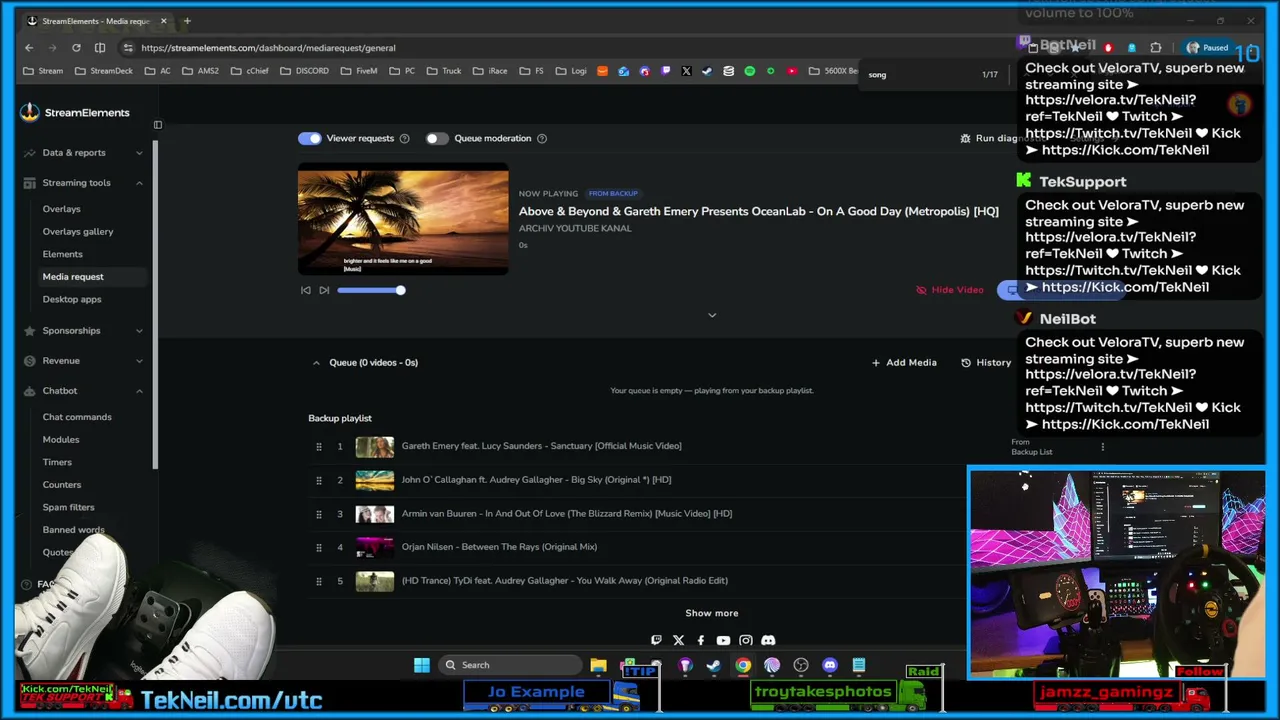Open Windows Start menu
1280x720 pixels.
pyautogui.click(x=422, y=666)
